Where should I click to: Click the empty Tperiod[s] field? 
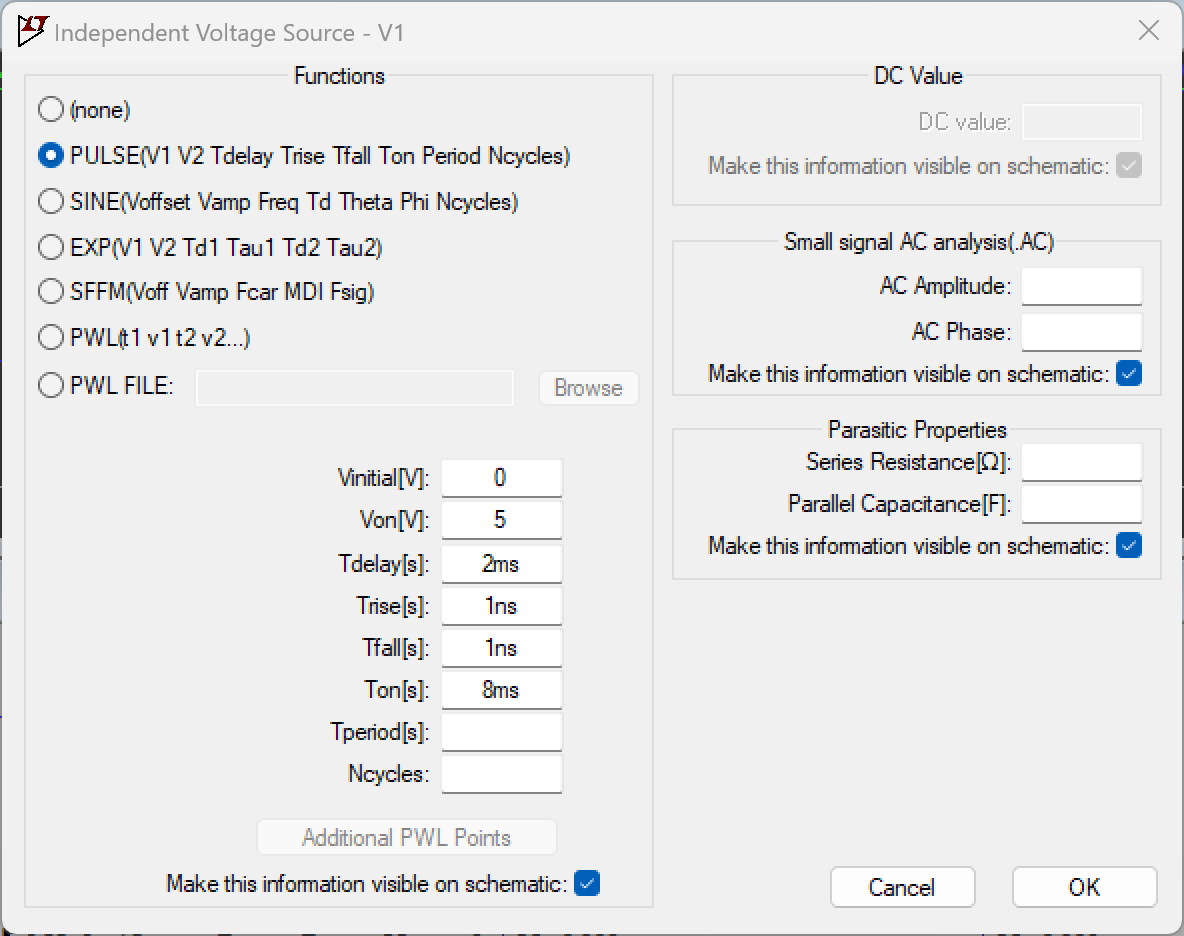point(501,732)
